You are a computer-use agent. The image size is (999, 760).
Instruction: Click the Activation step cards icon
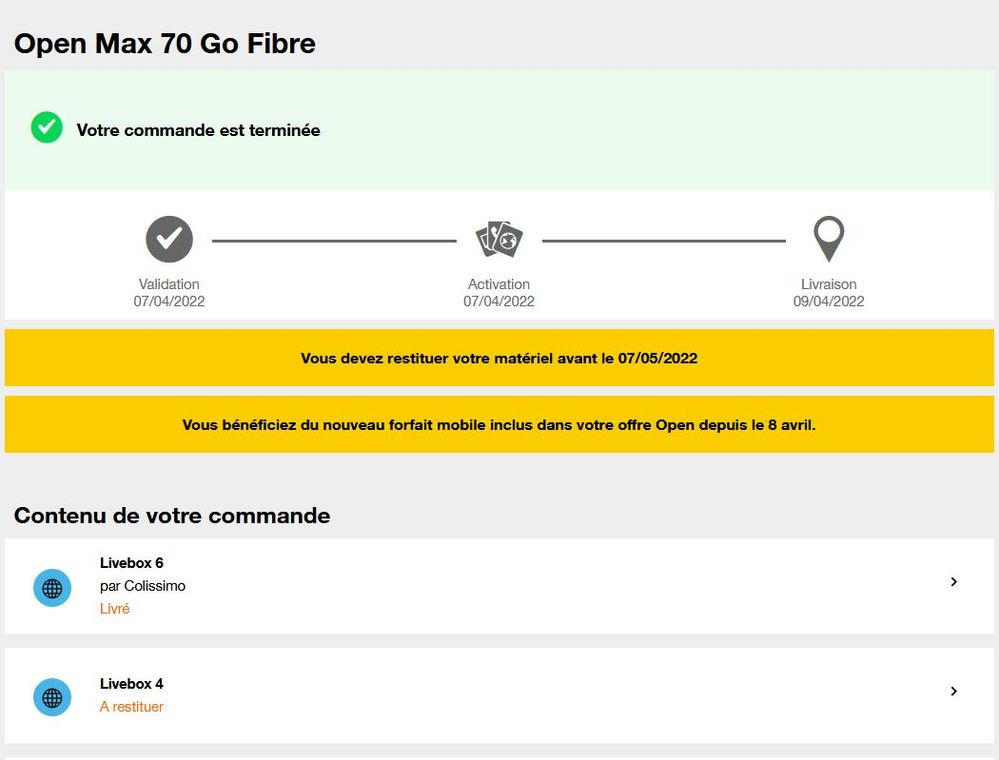coord(499,240)
